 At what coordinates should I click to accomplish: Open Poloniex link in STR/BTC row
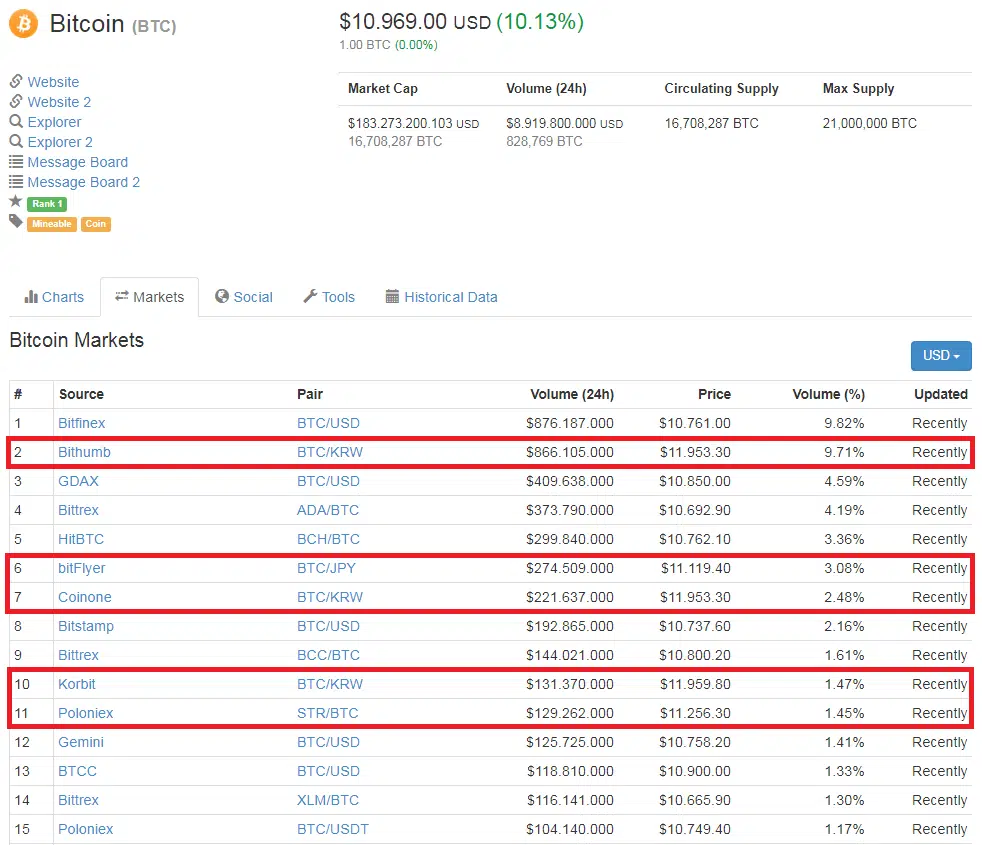tap(86, 713)
